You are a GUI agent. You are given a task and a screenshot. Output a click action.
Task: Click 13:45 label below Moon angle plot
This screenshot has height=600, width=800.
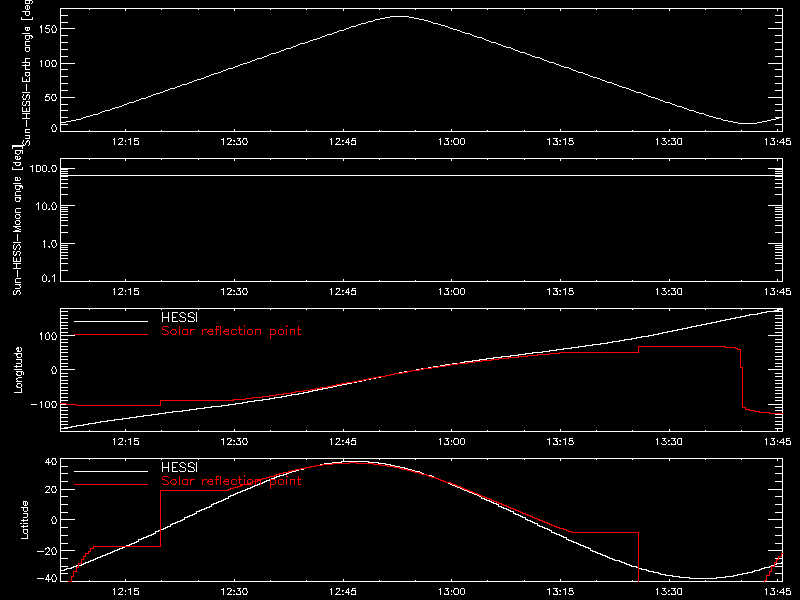coord(778,291)
